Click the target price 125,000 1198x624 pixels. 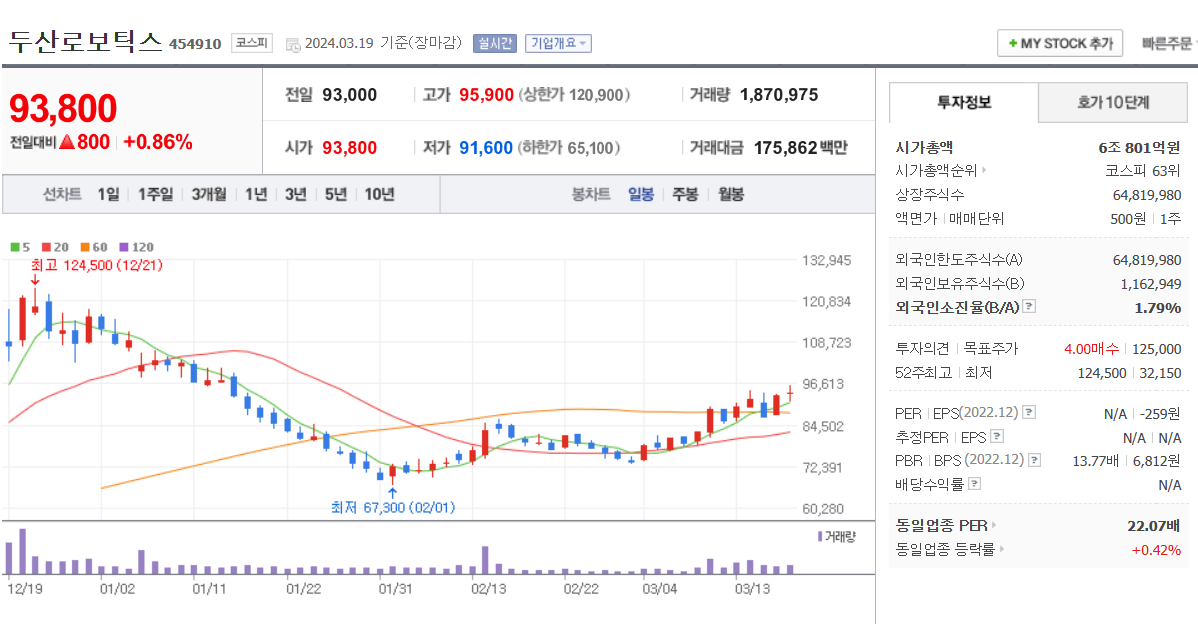coord(1157,349)
